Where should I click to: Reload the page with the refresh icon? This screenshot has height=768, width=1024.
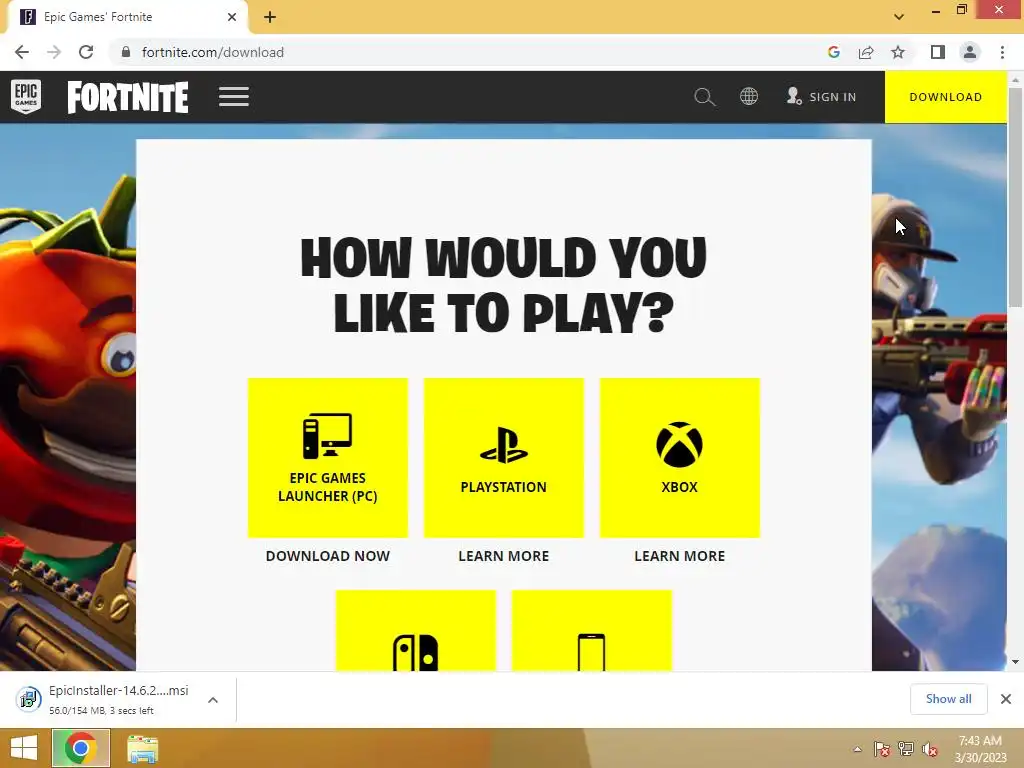(x=86, y=52)
